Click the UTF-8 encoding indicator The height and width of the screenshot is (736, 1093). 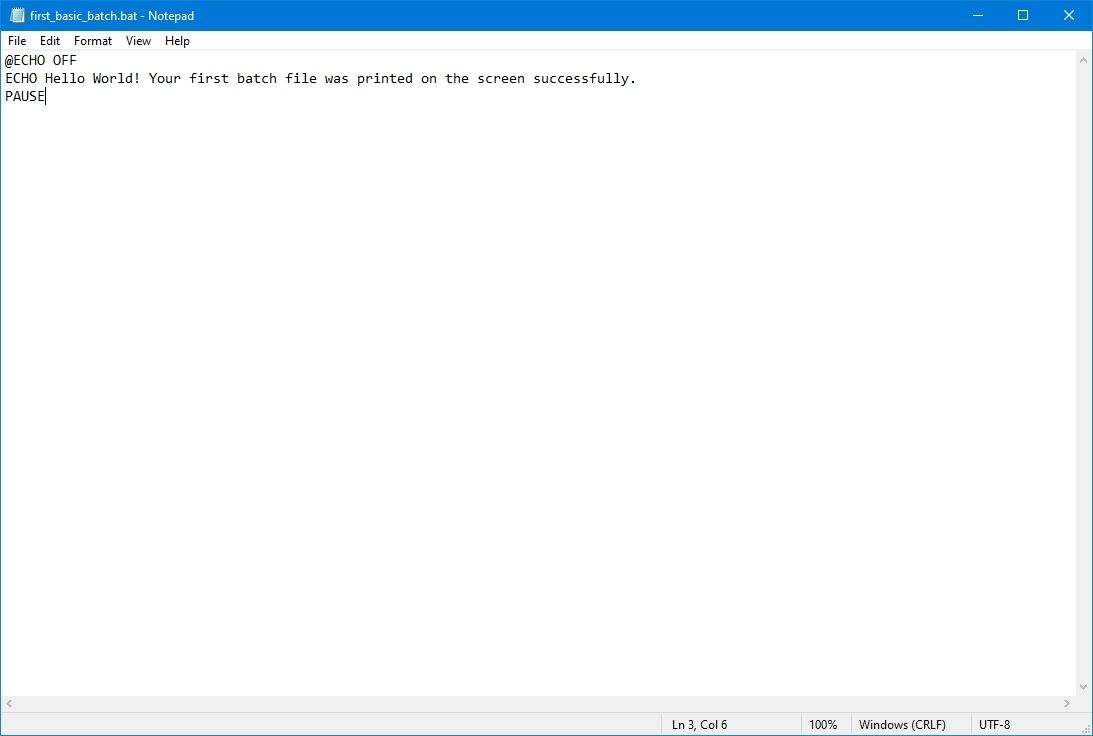pos(994,724)
